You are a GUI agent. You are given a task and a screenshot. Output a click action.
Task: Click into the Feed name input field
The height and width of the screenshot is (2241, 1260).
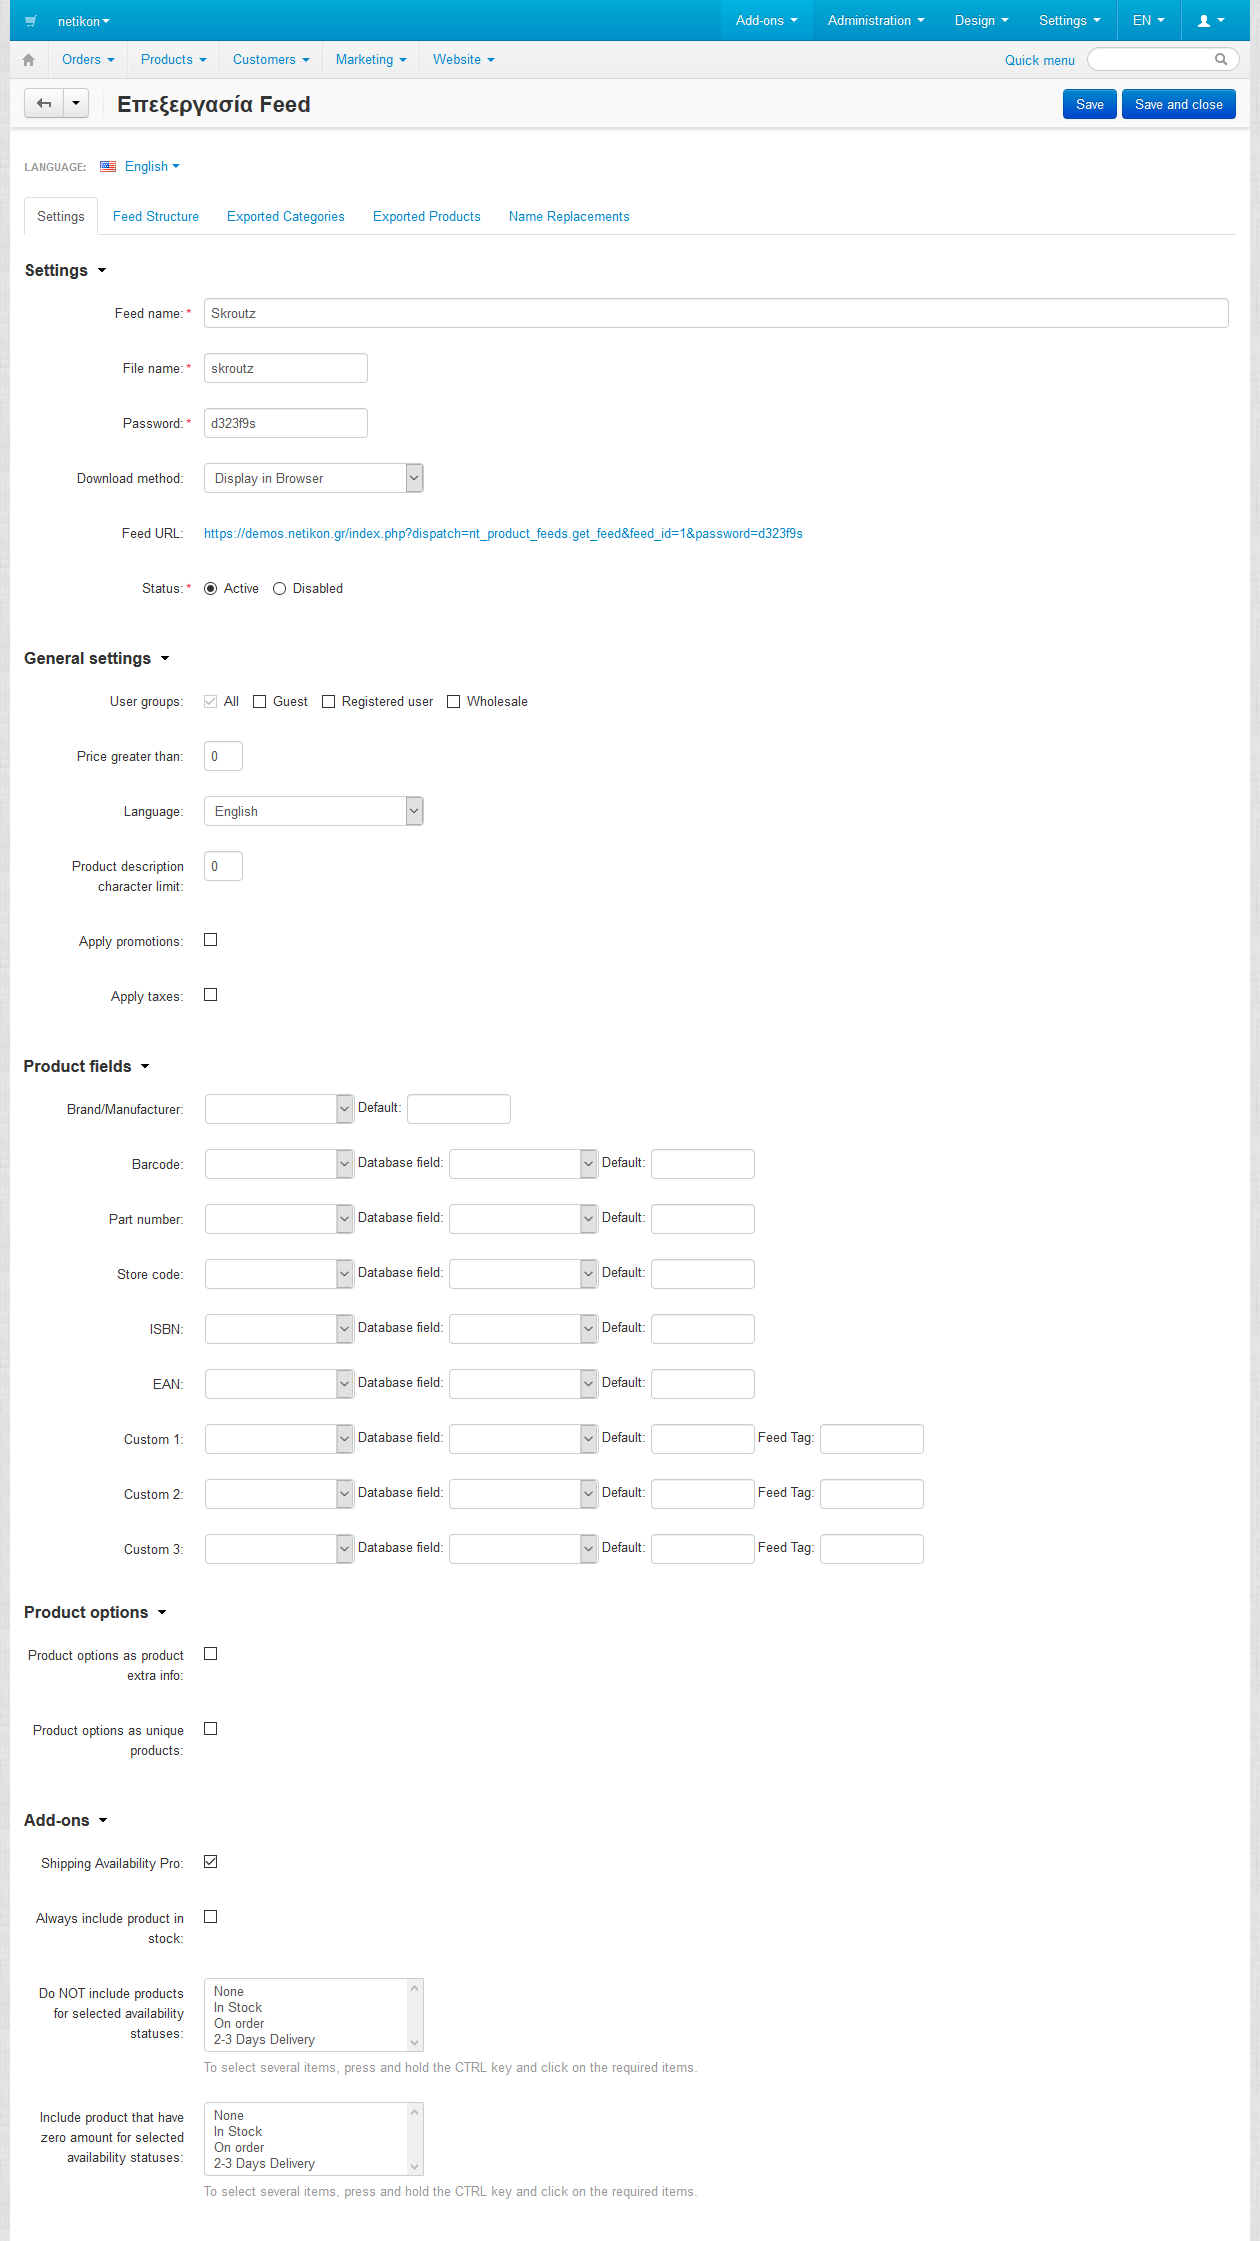(715, 314)
